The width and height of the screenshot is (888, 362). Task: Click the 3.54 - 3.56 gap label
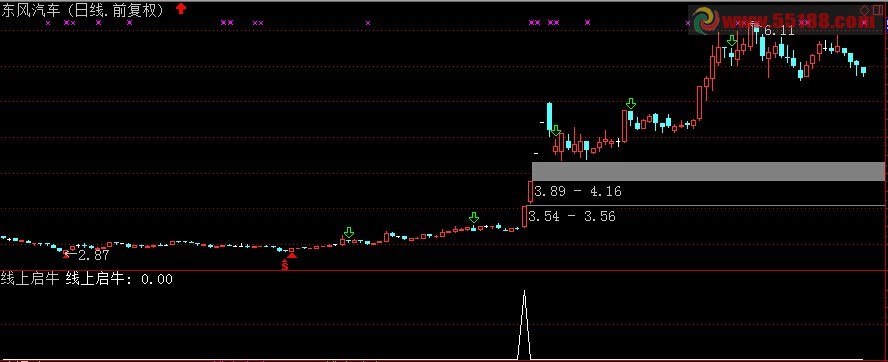point(571,216)
